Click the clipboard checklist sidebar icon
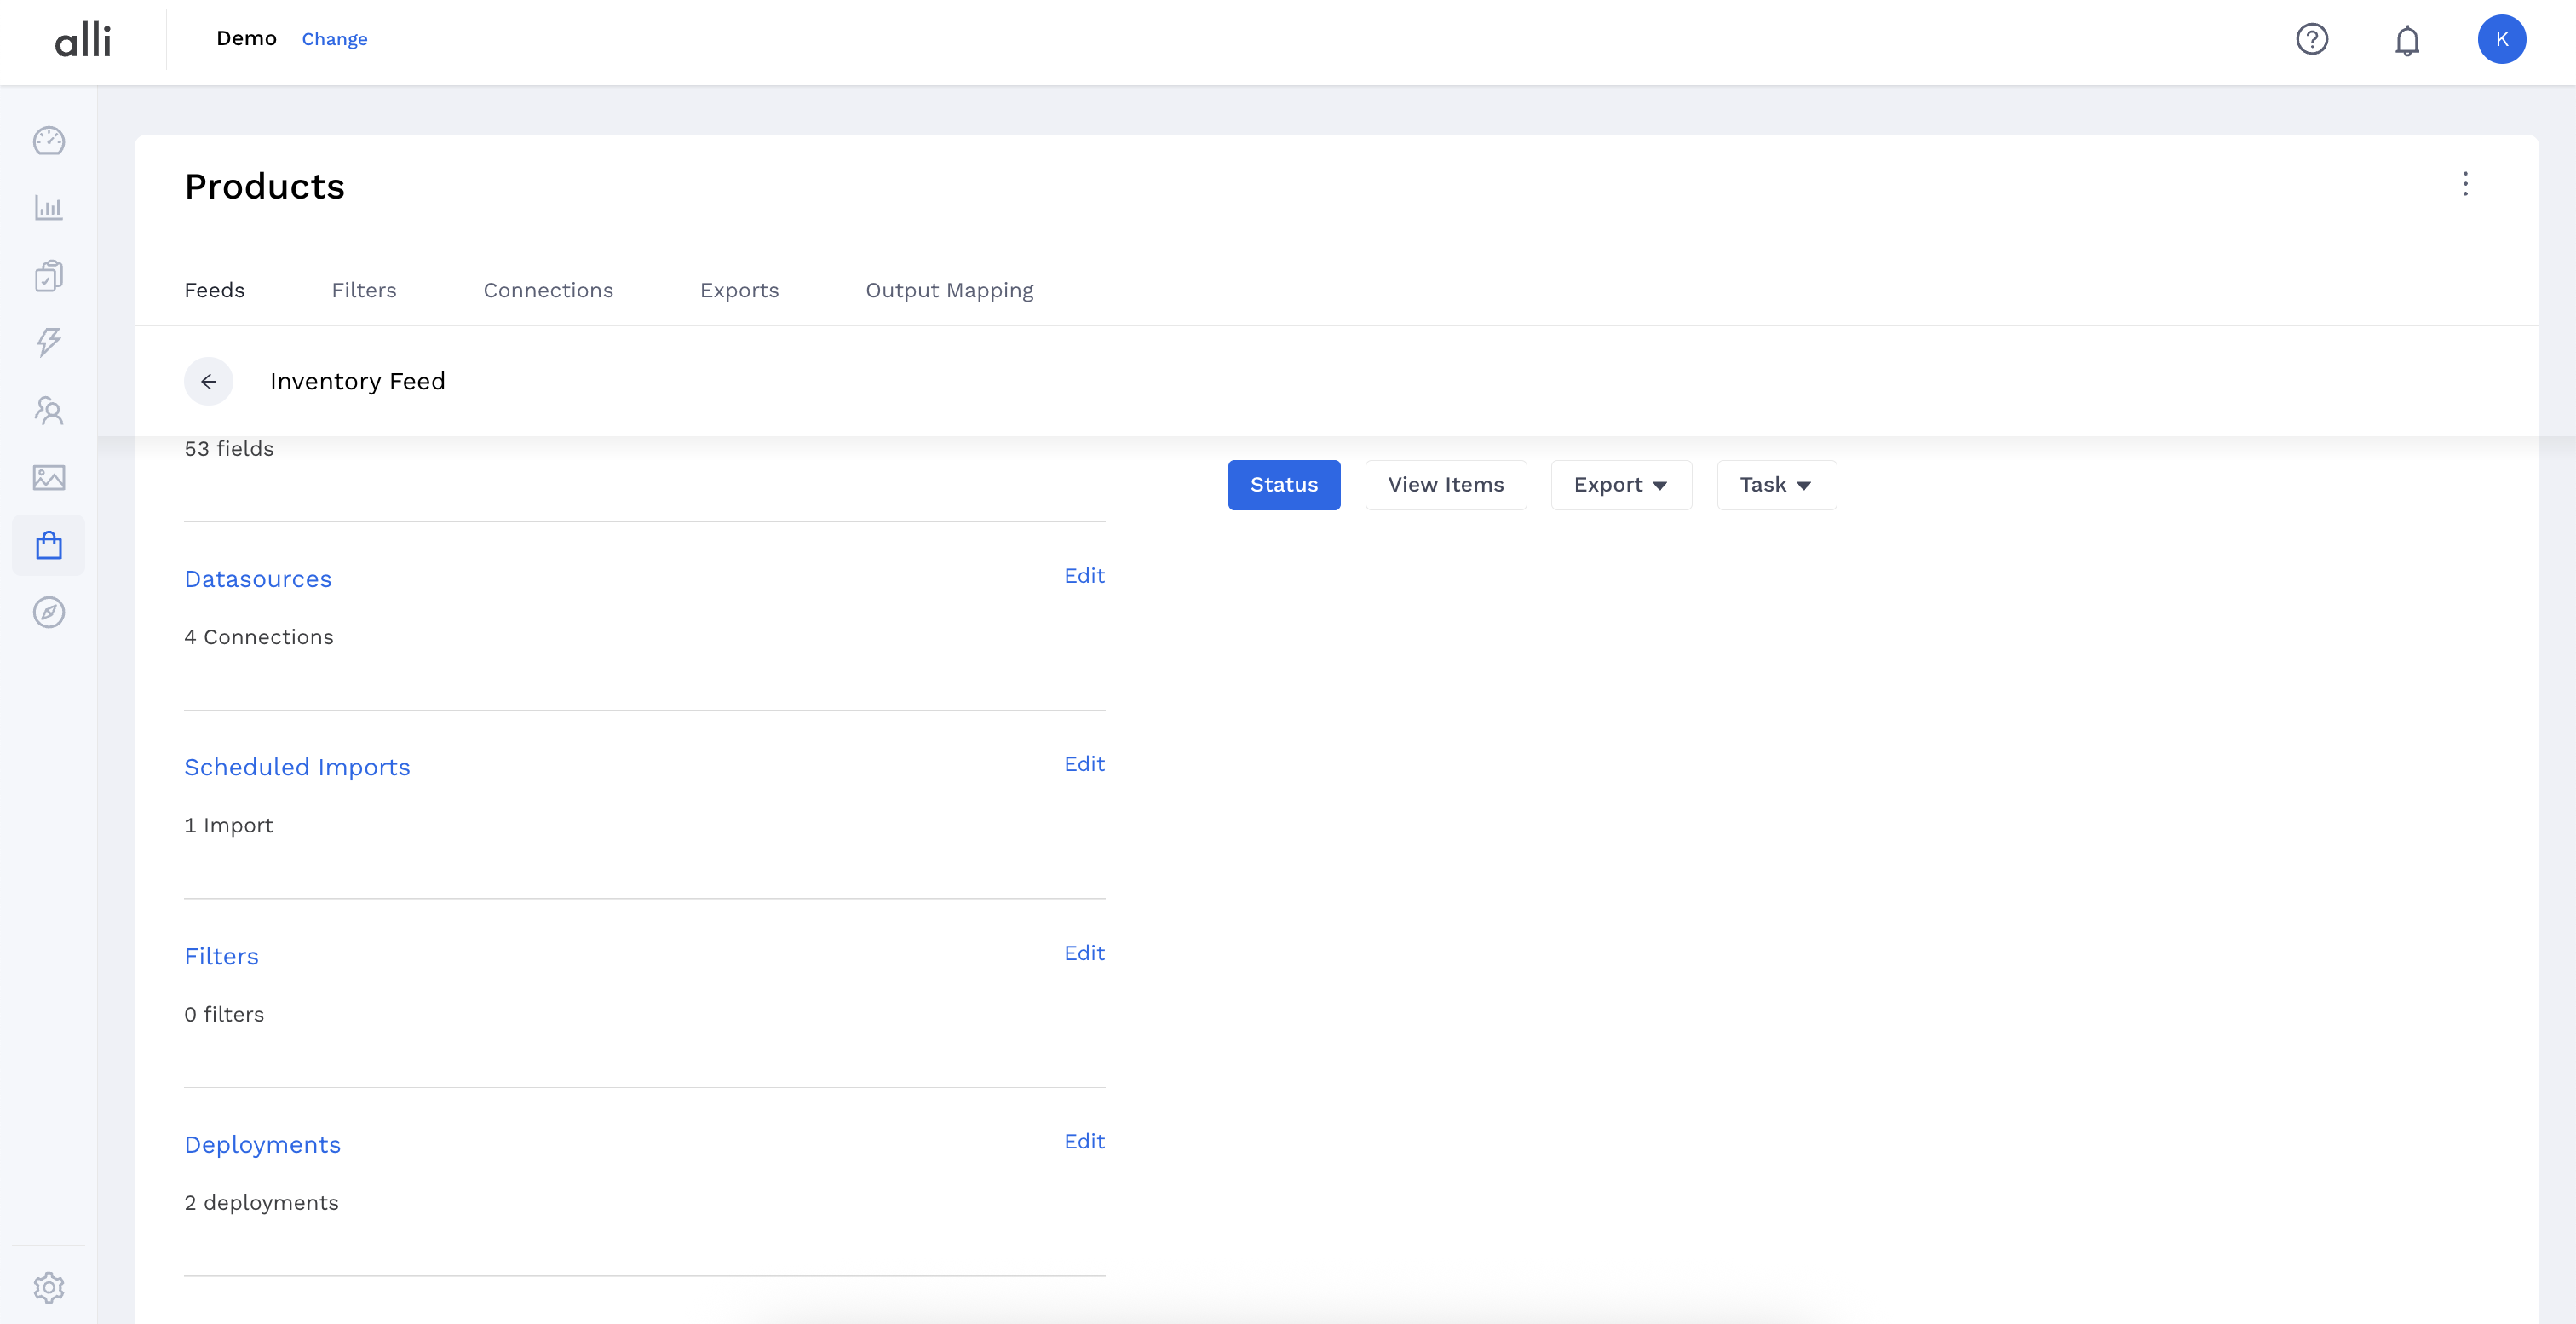Viewport: 2576px width, 1324px height. click(48, 275)
